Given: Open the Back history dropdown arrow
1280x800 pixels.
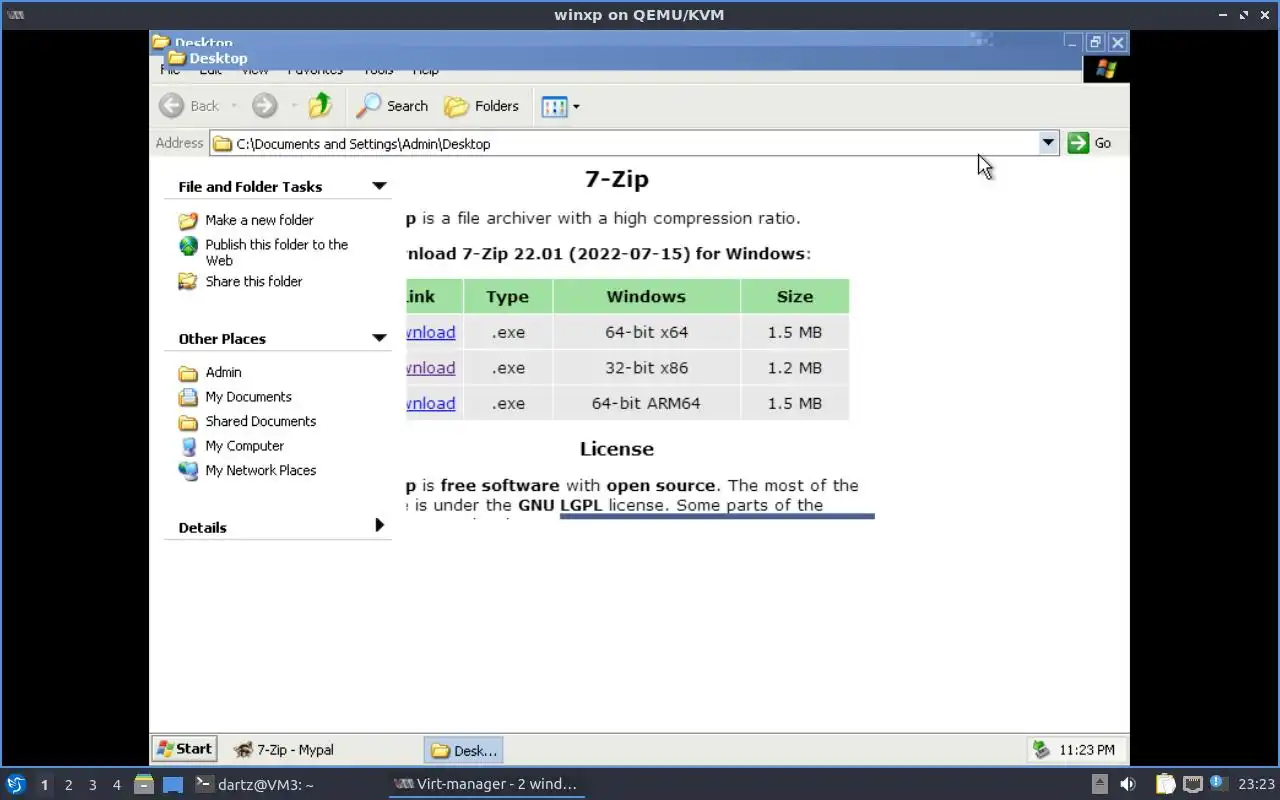Looking at the screenshot, I should coord(234,106).
